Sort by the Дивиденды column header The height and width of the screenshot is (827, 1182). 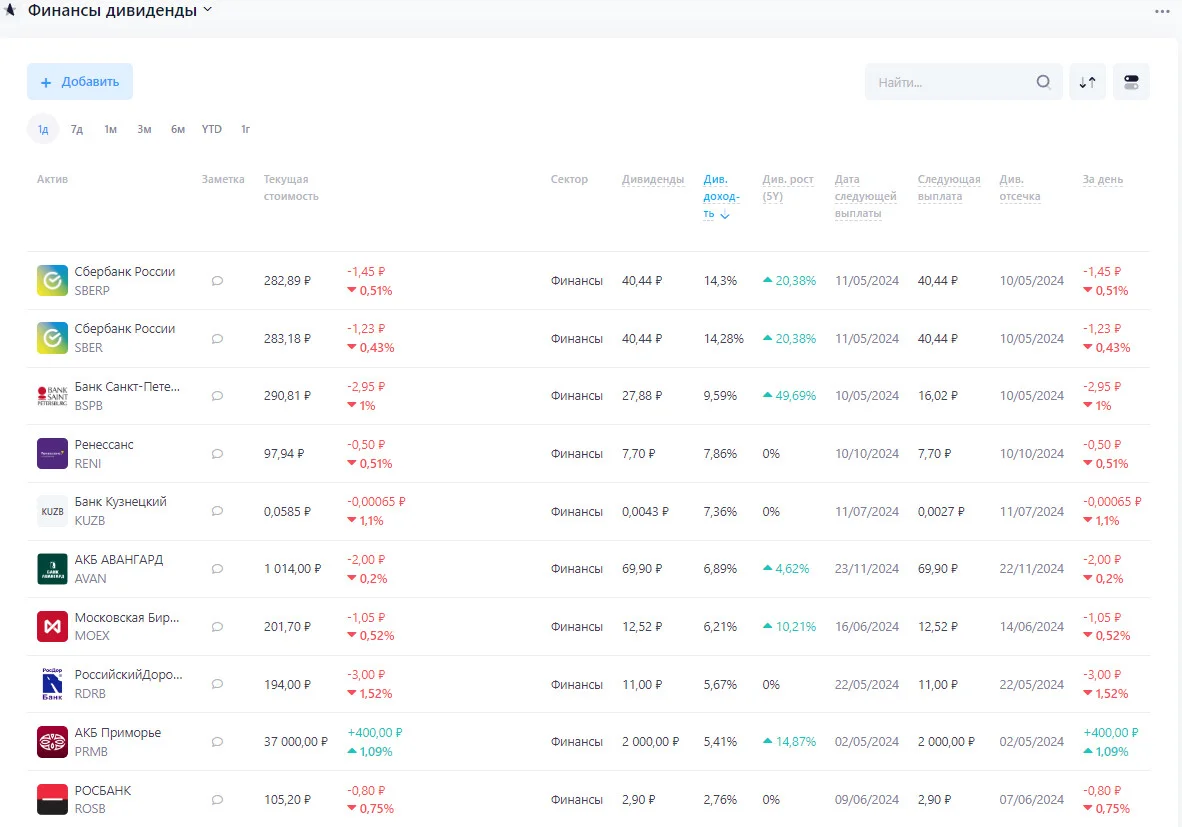(x=653, y=179)
